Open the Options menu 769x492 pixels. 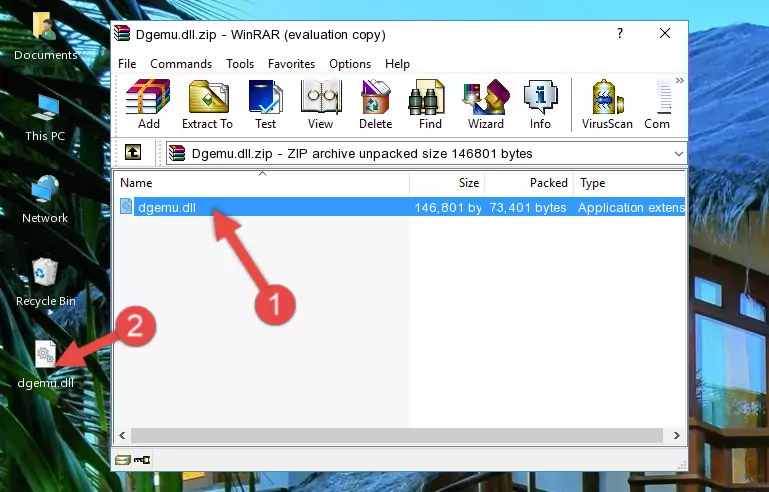pyautogui.click(x=350, y=64)
